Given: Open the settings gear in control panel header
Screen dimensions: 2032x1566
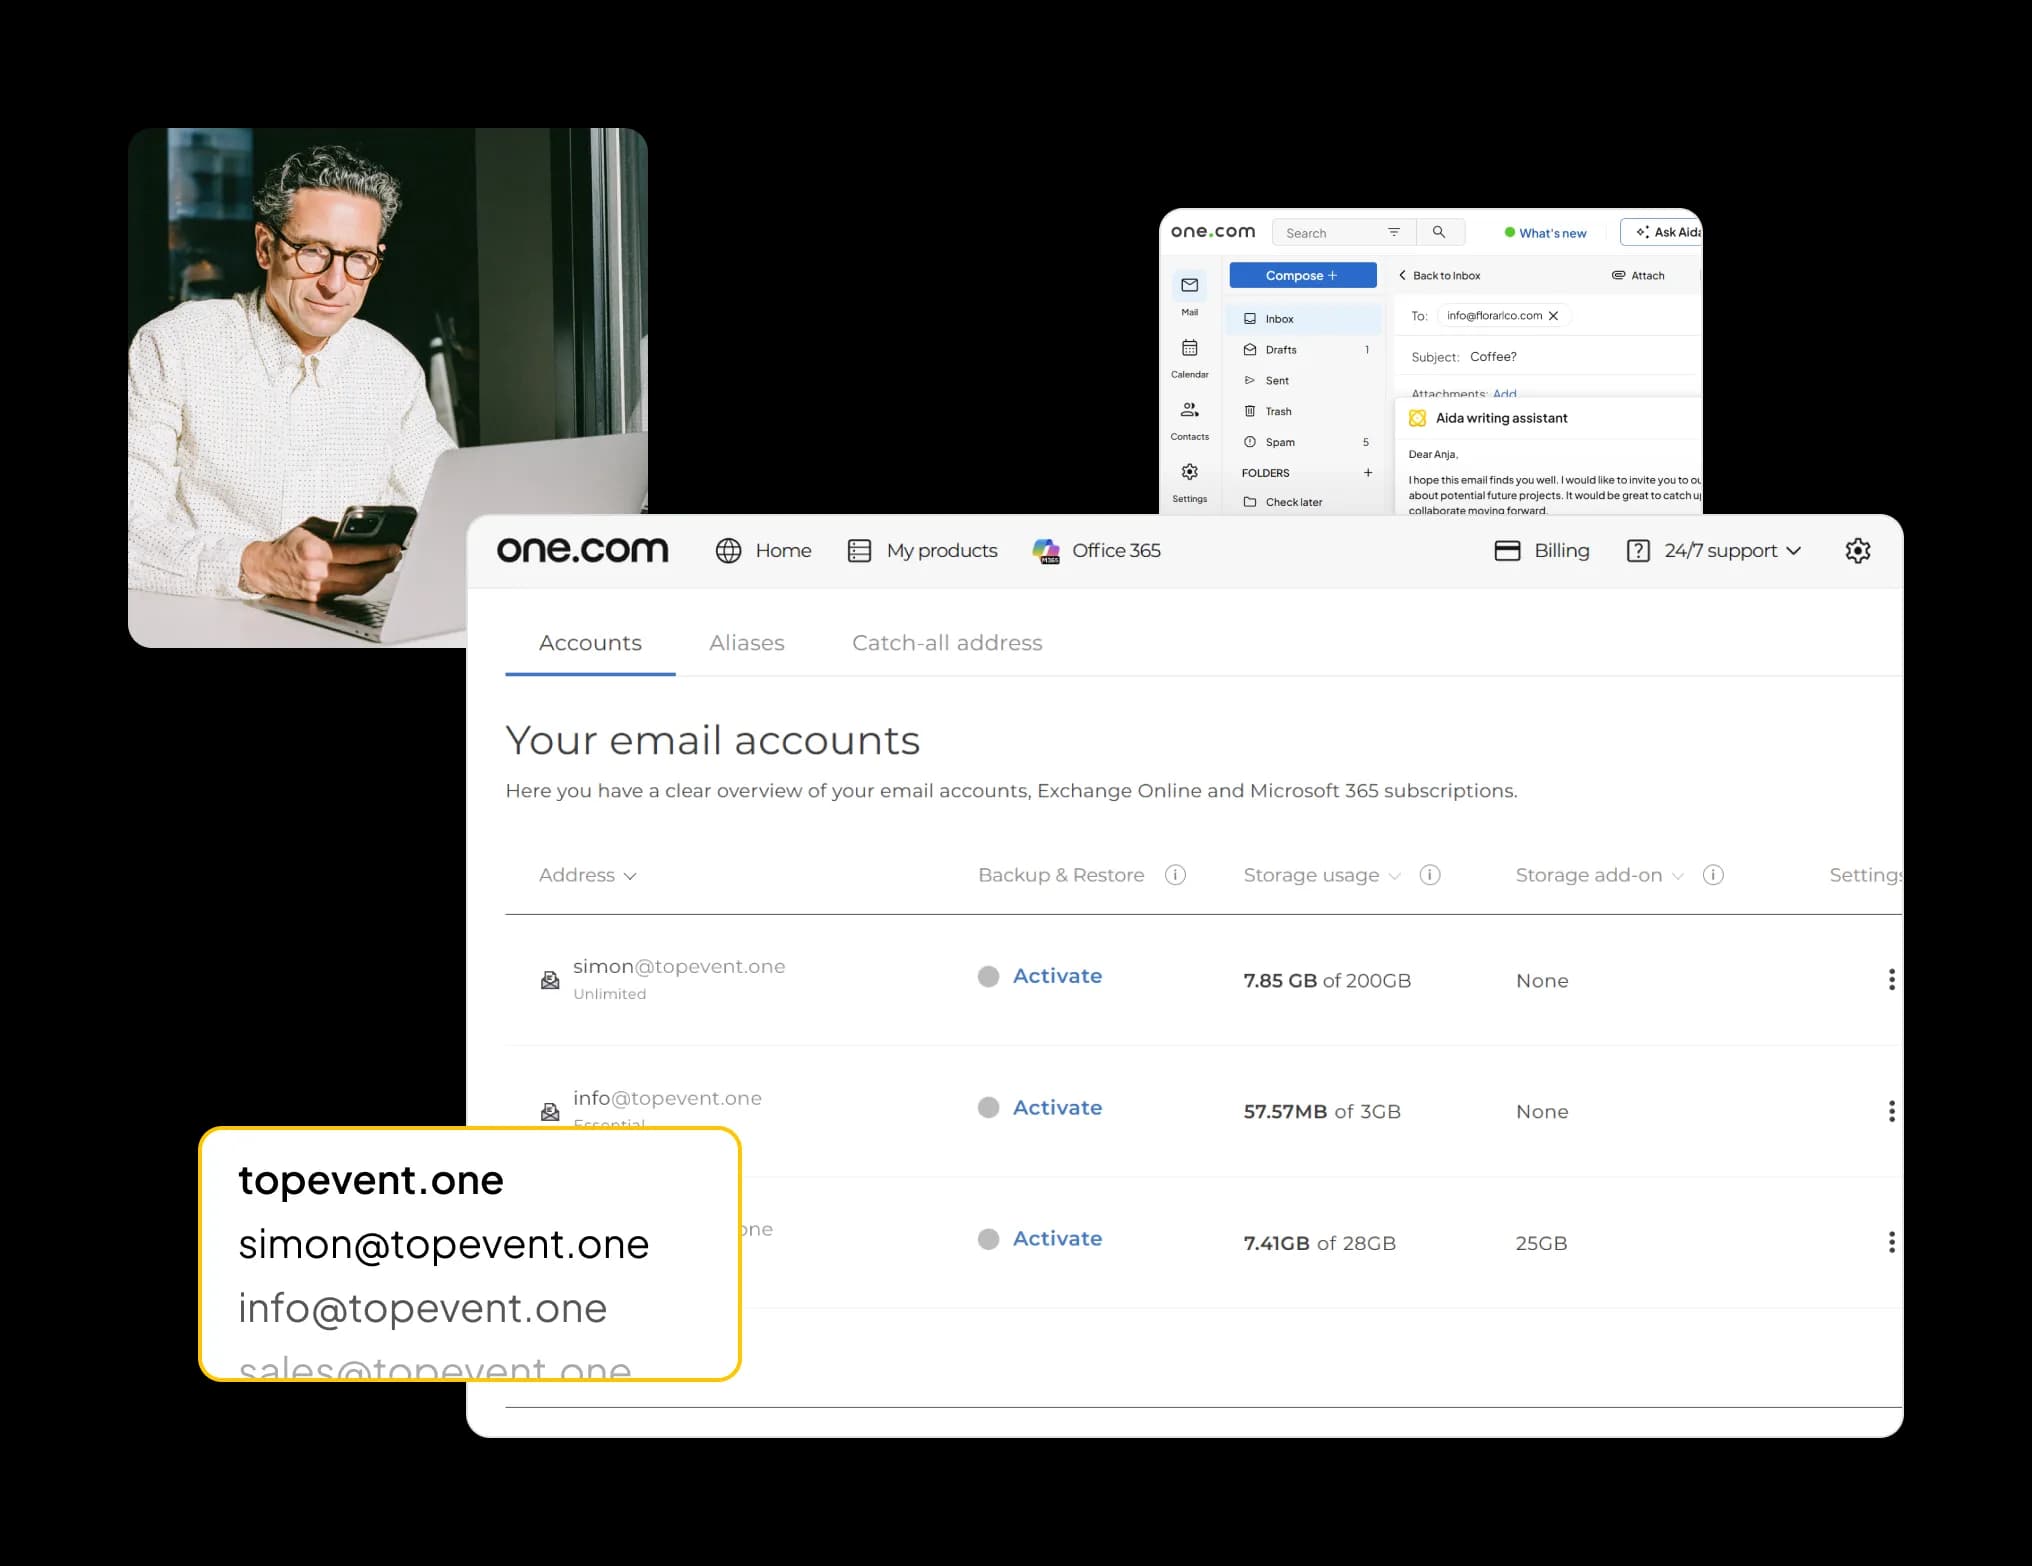Looking at the screenshot, I should point(1857,551).
